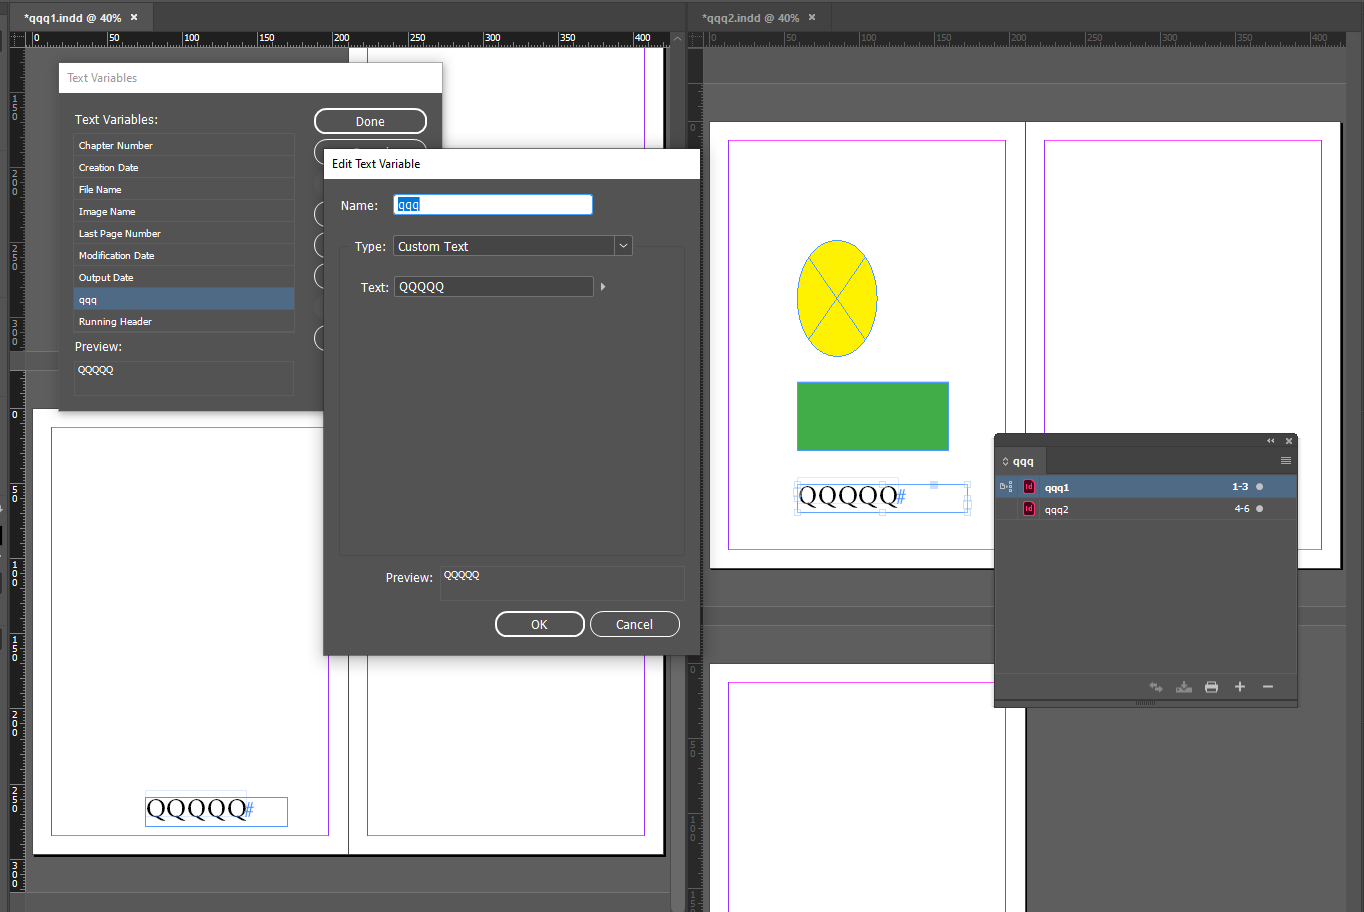Open the qqq book panel menu
The height and width of the screenshot is (912, 1364).
coord(1286,460)
